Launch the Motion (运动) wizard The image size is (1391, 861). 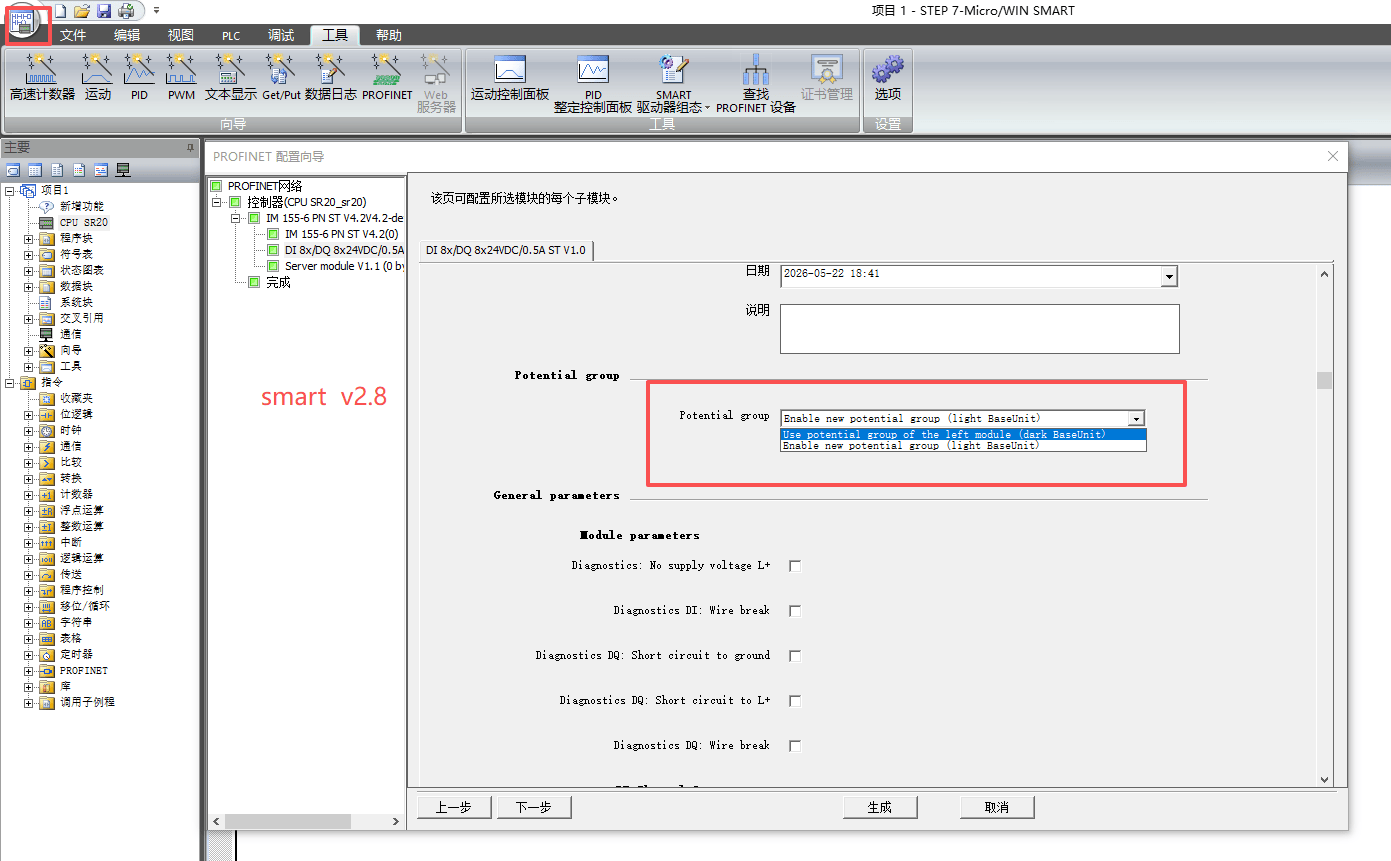tap(98, 78)
